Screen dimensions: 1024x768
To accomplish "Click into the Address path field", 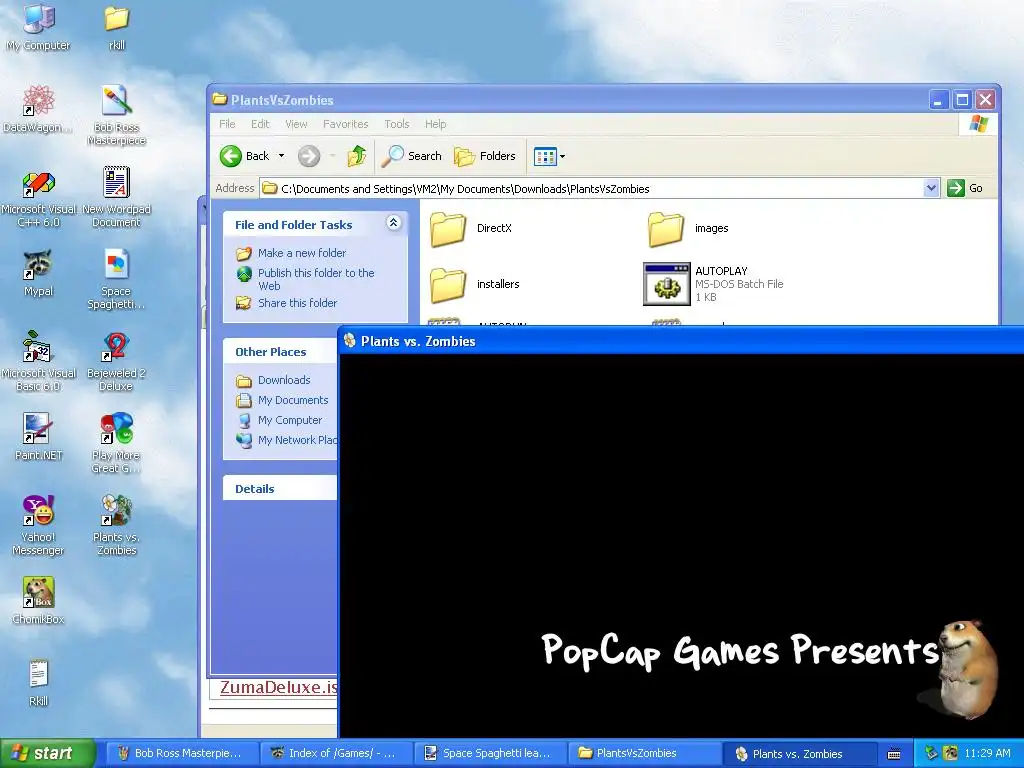I will coord(592,189).
